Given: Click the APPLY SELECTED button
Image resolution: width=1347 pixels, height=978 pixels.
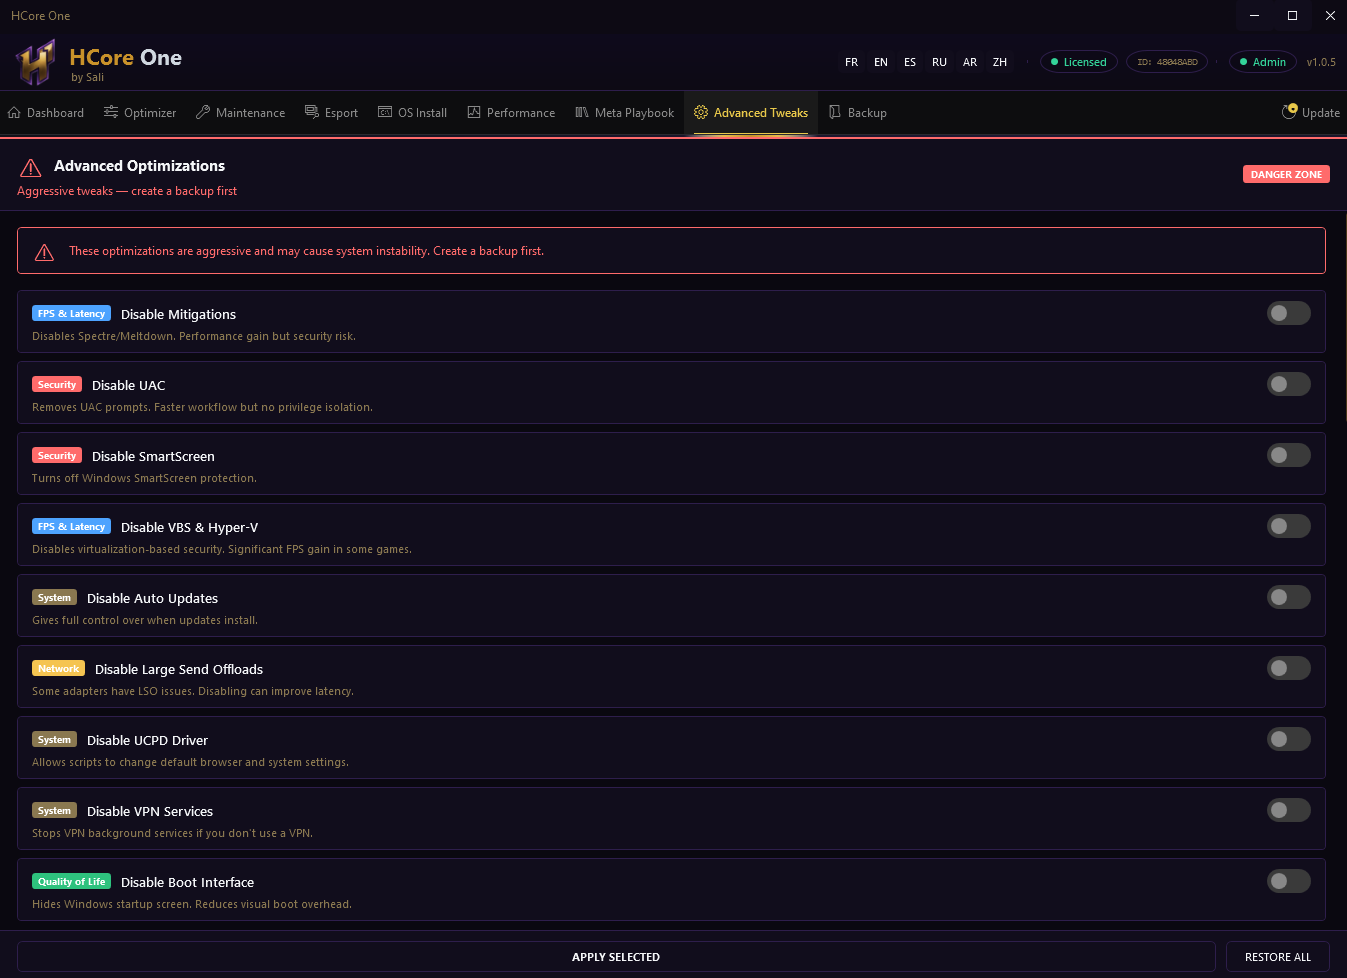Looking at the screenshot, I should tap(616, 957).
